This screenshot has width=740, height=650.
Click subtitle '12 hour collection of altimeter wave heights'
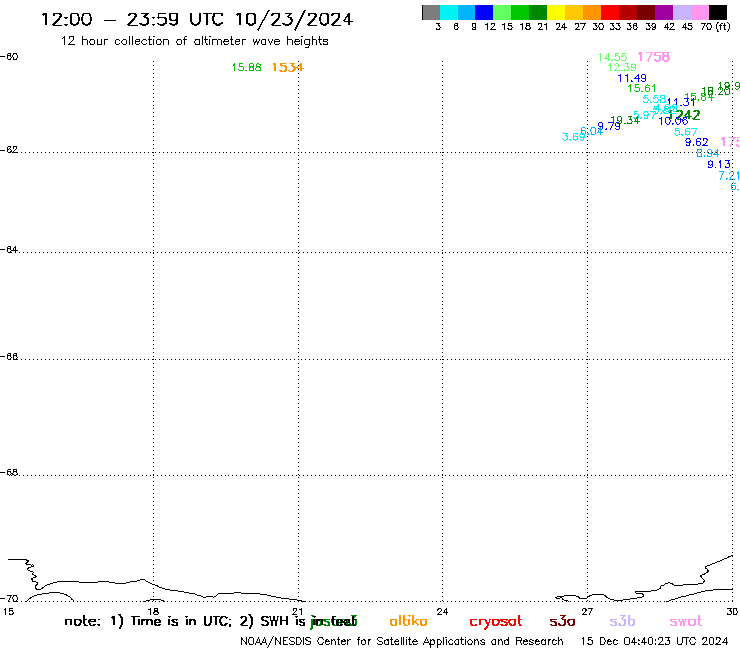point(194,41)
